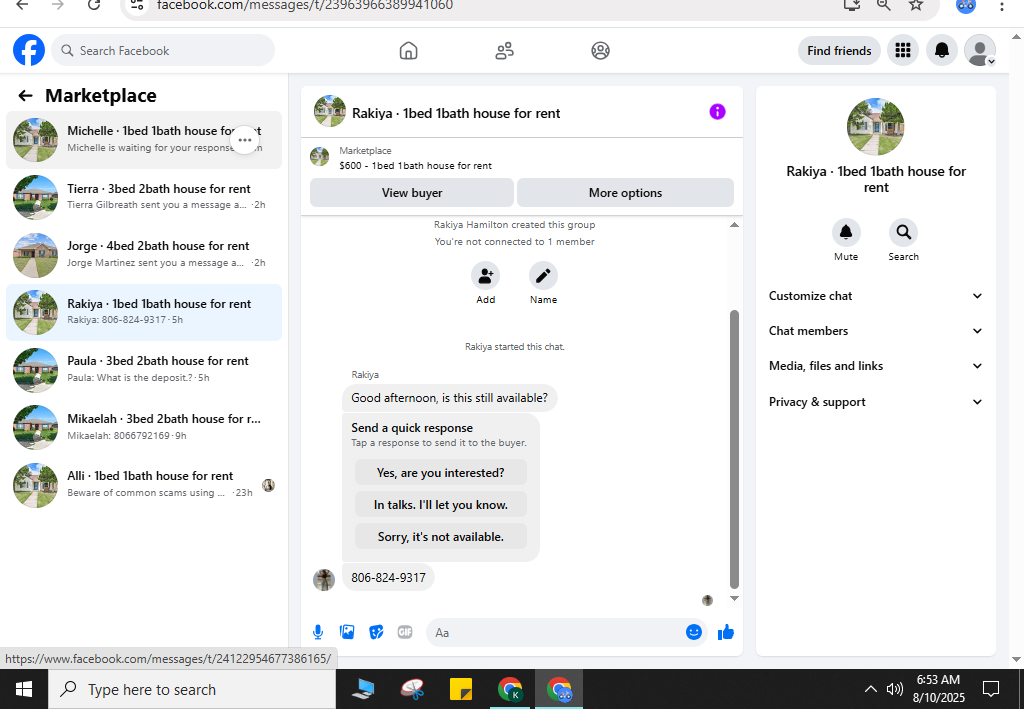Open Alli 1bed 1bath conversation
The image size is (1024, 709).
[x=144, y=484]
